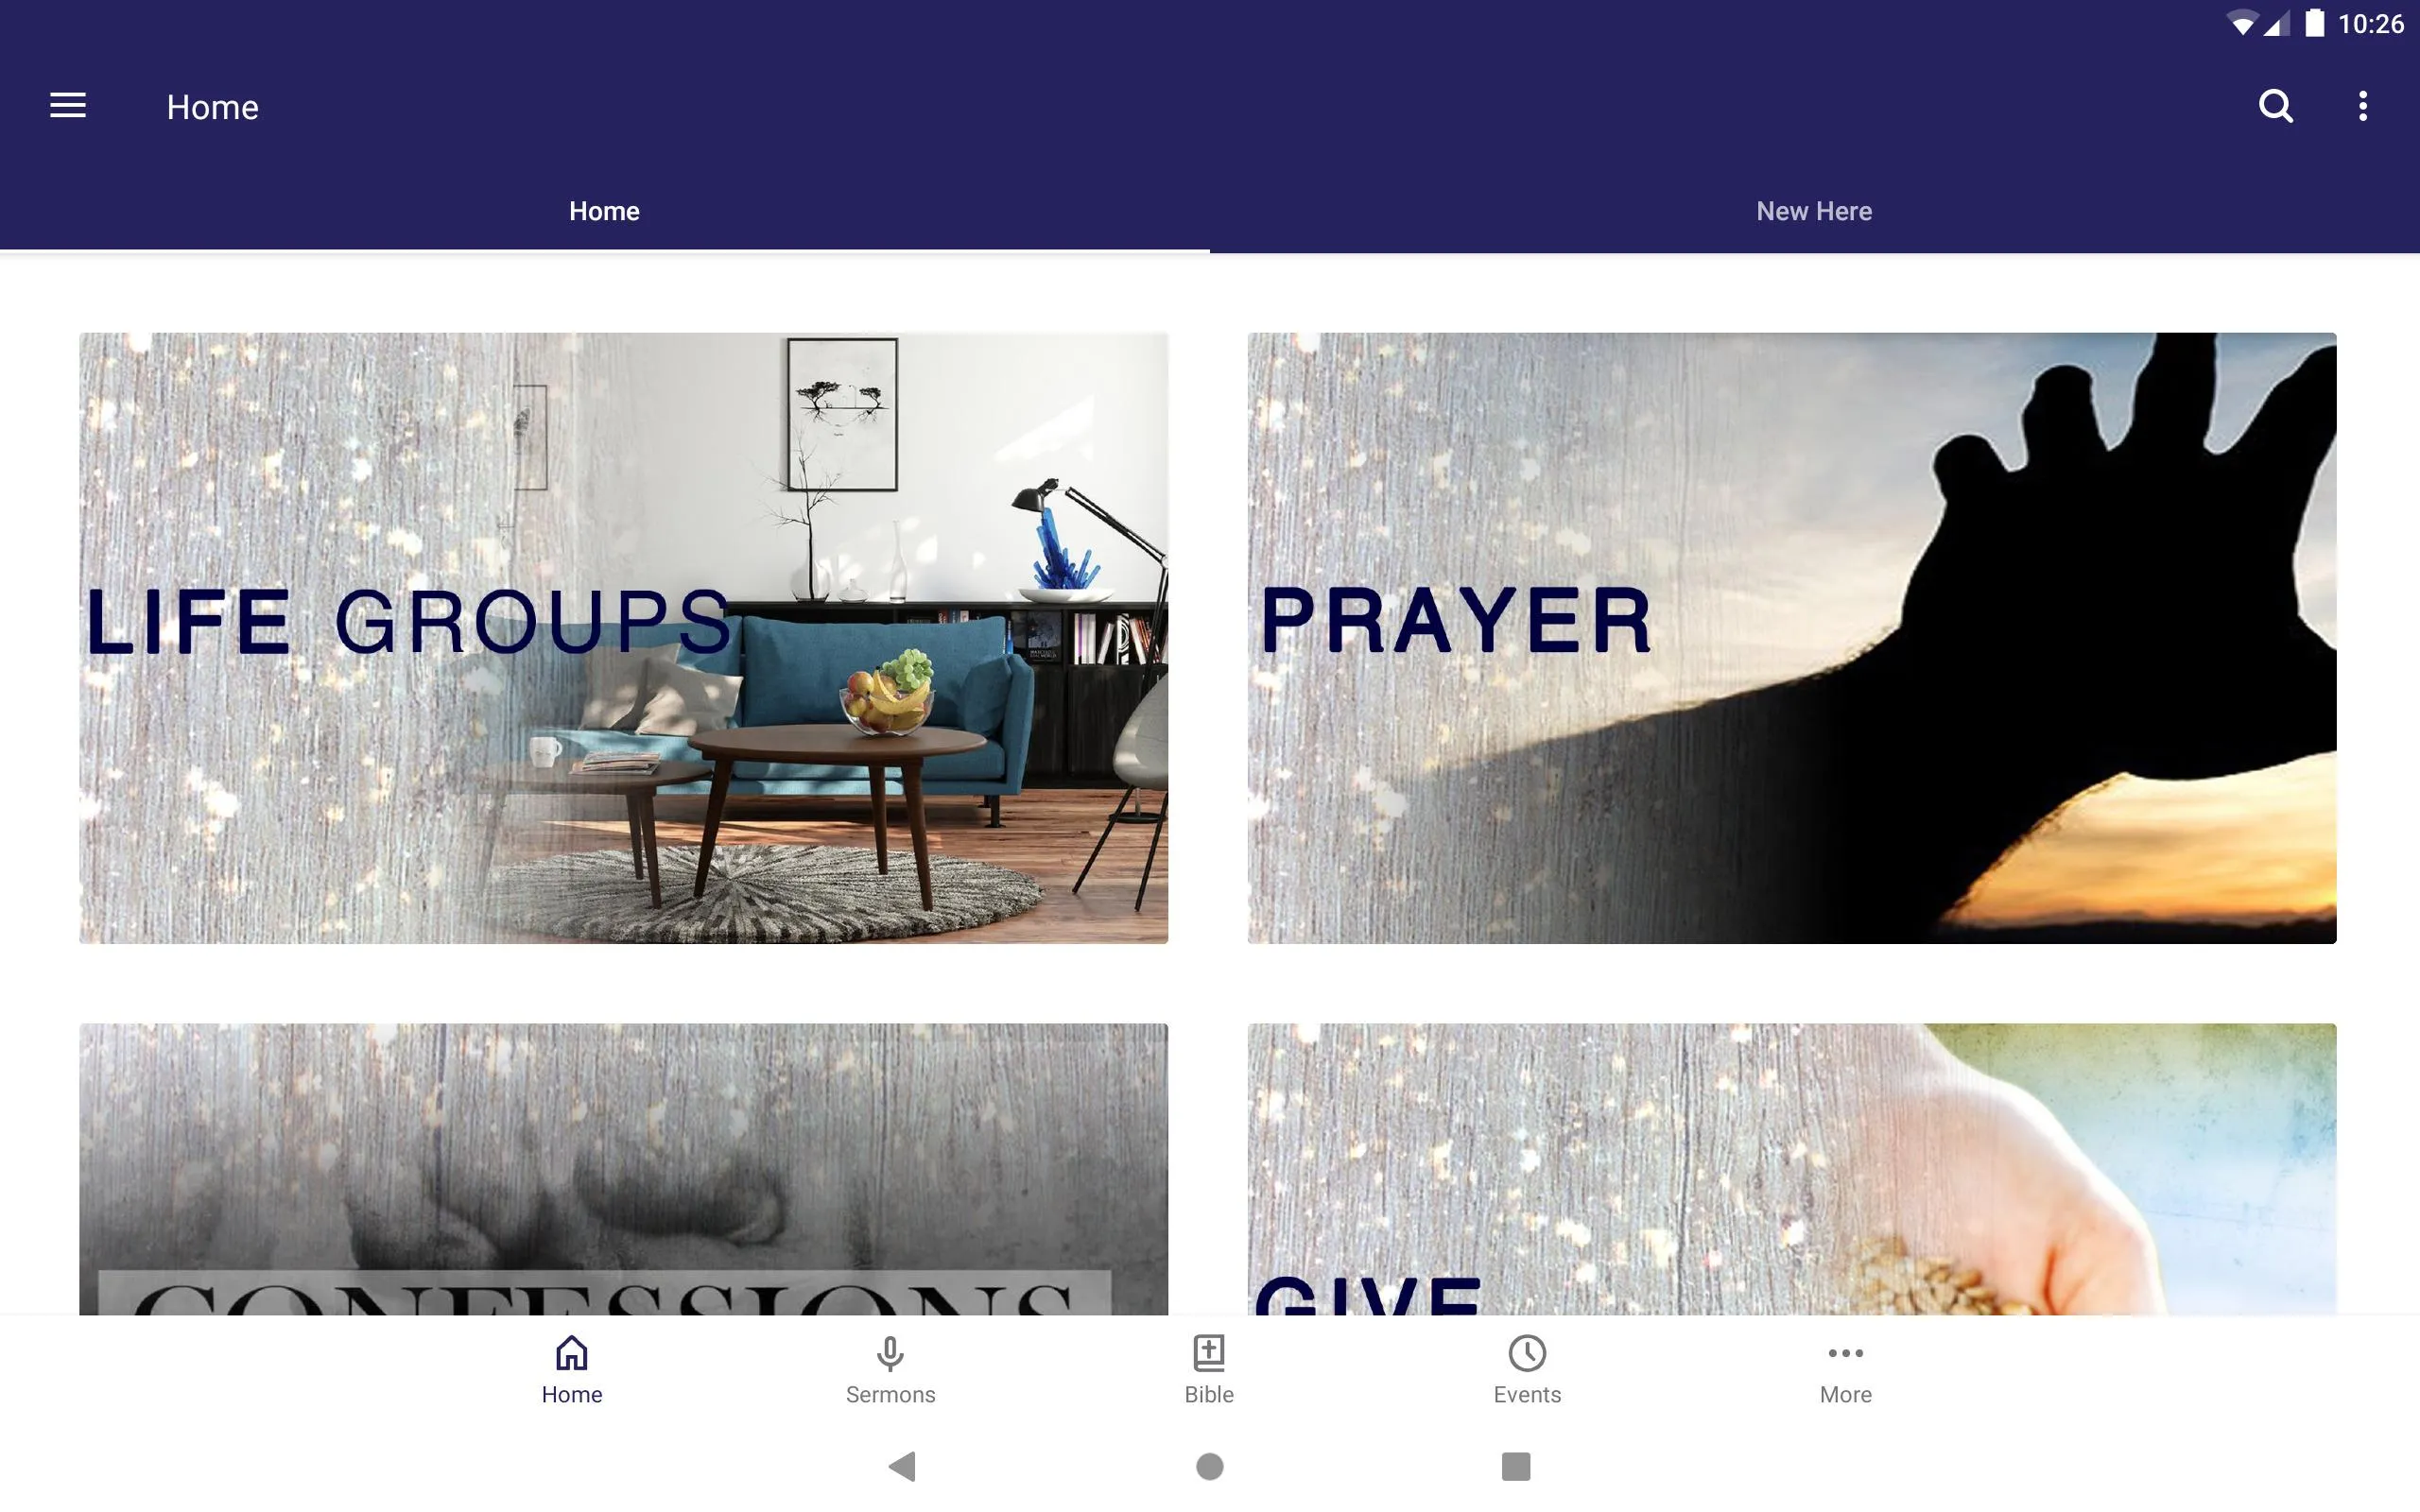Tap the Sermons microphone icon
The width and height of the screenshot is (2420, 1512).
[890, 1350]
